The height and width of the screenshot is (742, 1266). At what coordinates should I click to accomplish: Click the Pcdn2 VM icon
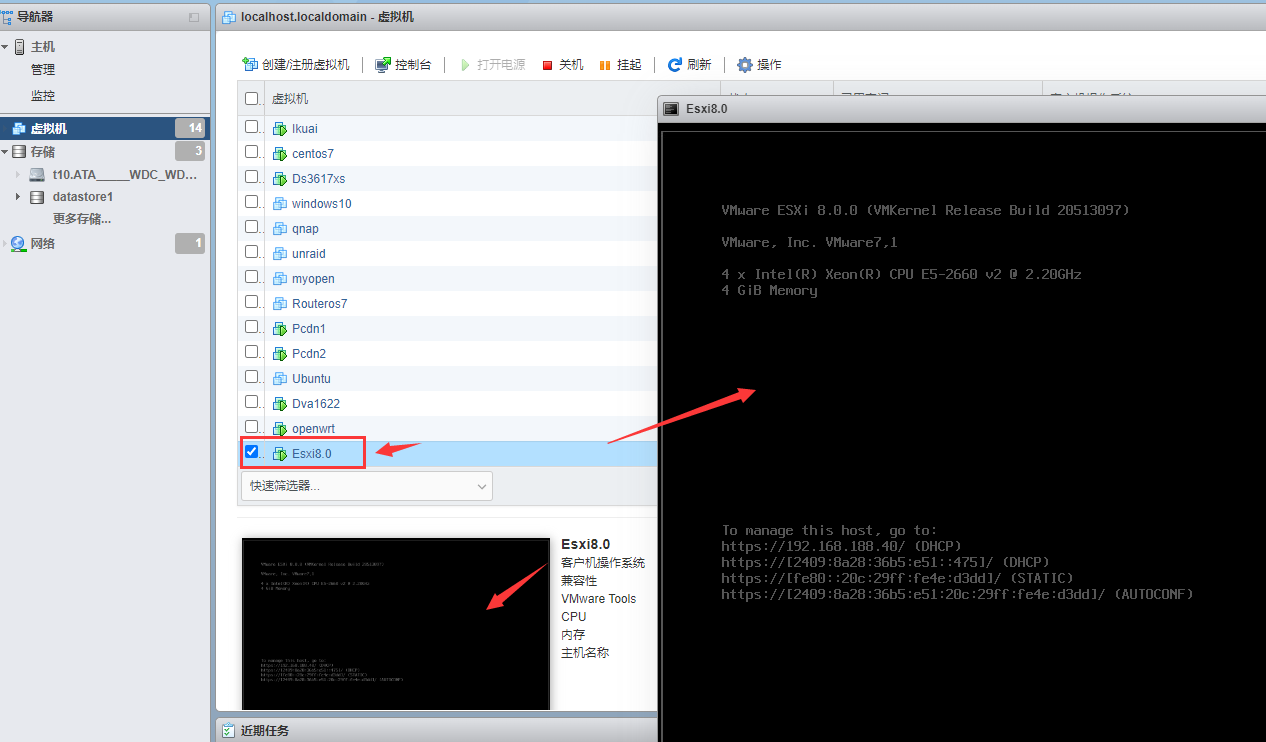pyautogui.click(x=280, y=353)
